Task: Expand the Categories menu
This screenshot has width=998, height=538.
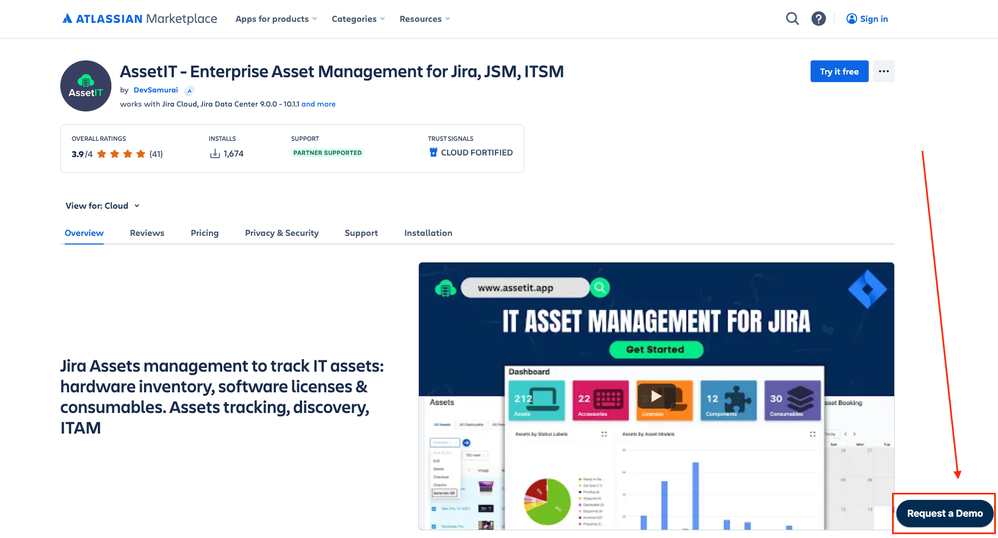Action: pyautogui.click(x=358, y=19)
